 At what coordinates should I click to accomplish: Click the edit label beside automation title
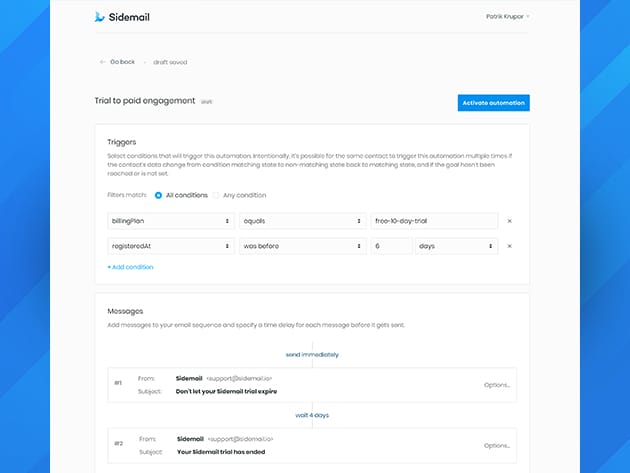(x=207, y=102)
